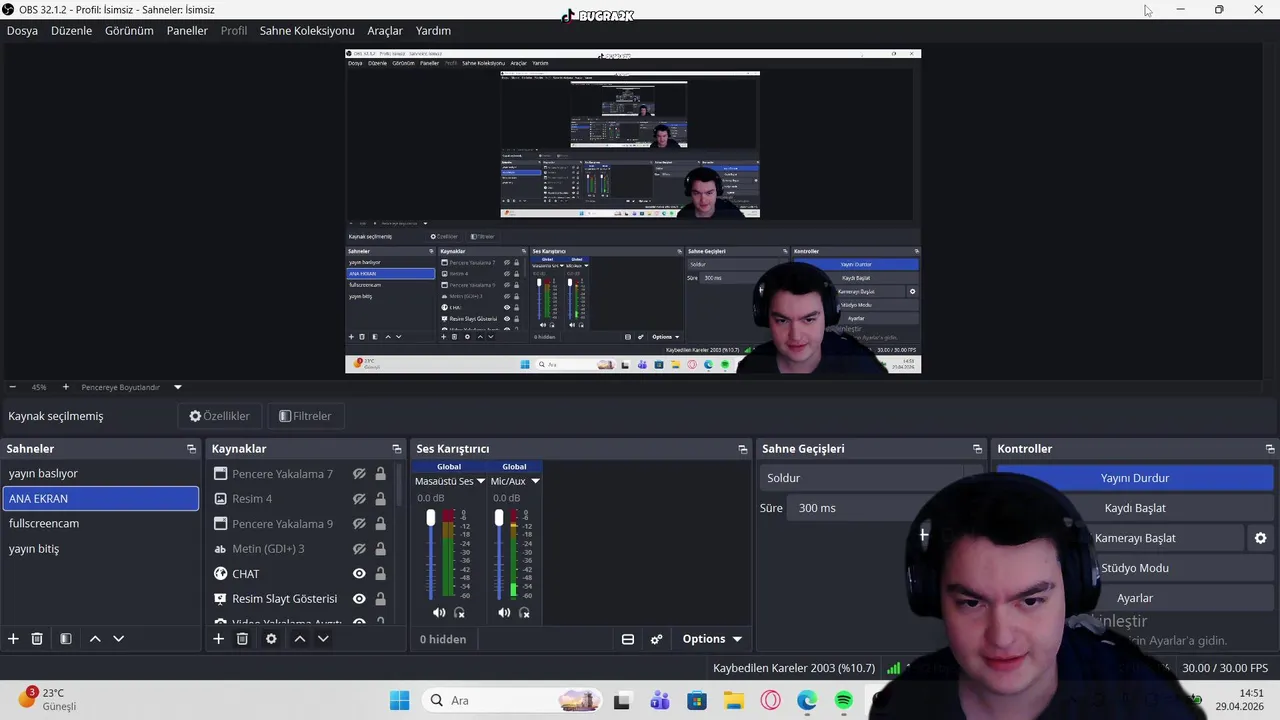The width and height of the screenshot is (1280, 720).
Task: Open the Dosya menu
Action: click(22, 31)
